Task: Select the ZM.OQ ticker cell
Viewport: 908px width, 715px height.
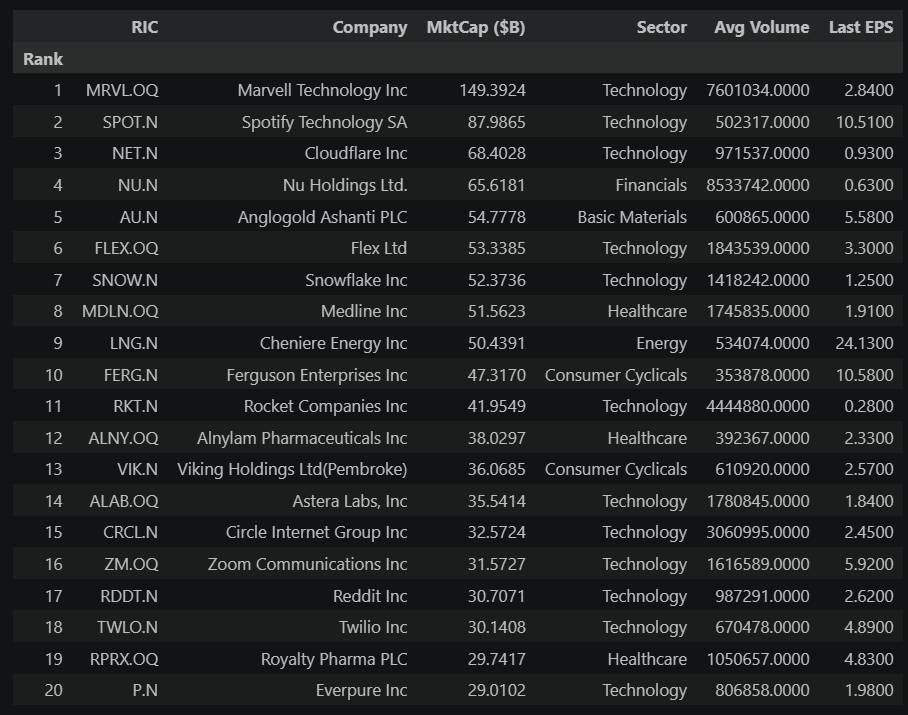Action: [131, 564]
